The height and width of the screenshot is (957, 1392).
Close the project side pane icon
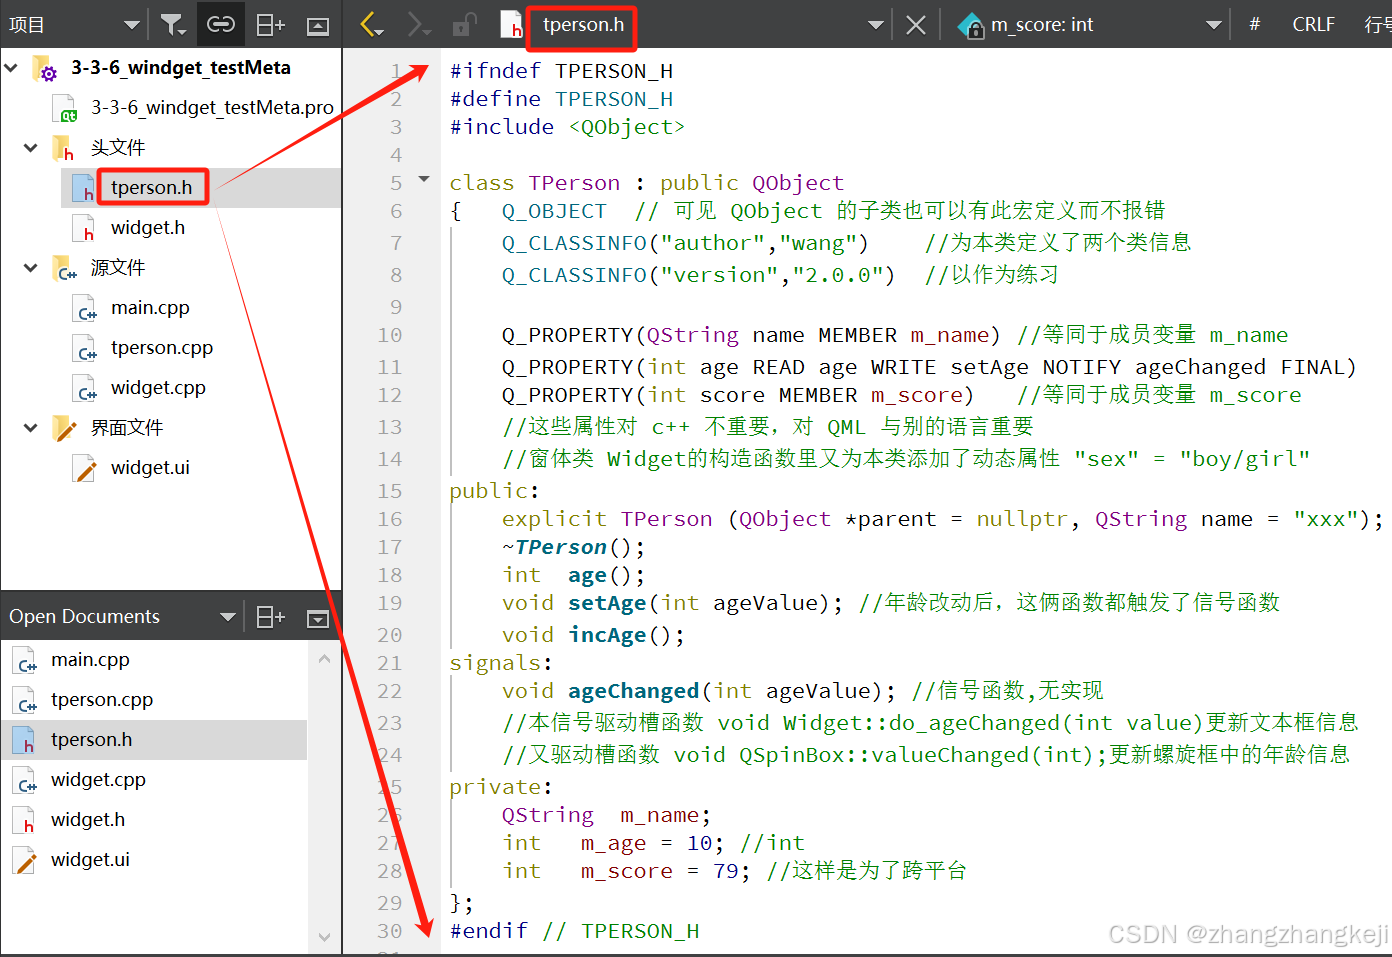318,26
